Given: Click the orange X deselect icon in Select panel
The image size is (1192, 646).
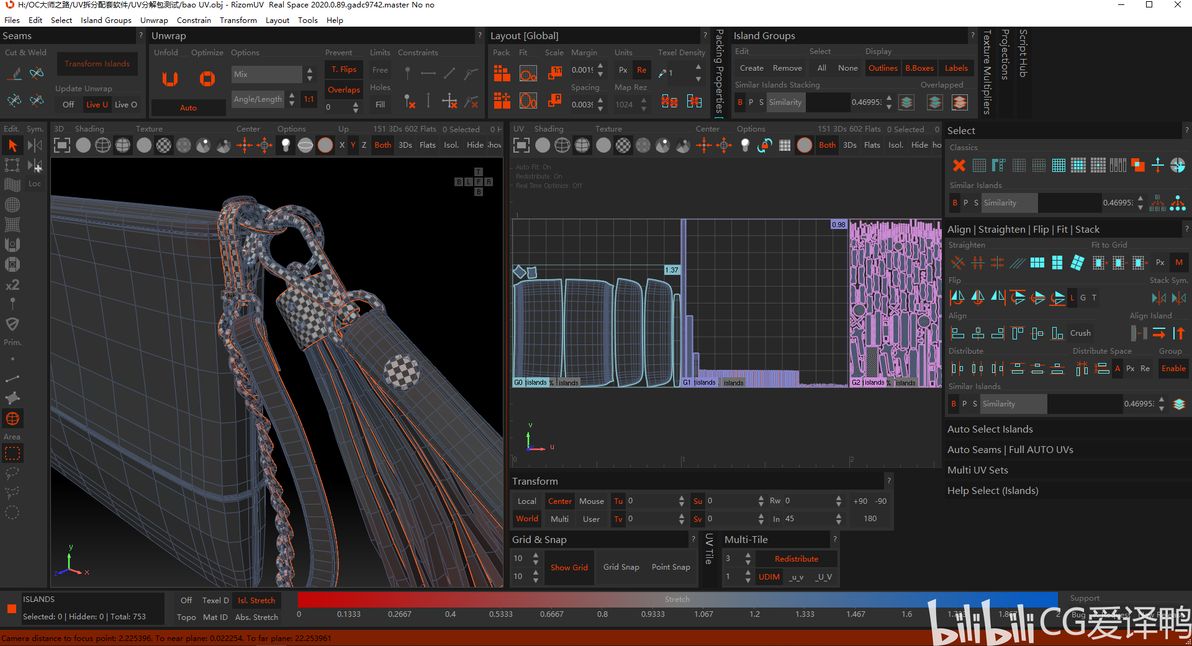Looking at the screenshot, I should click(959, 165).
